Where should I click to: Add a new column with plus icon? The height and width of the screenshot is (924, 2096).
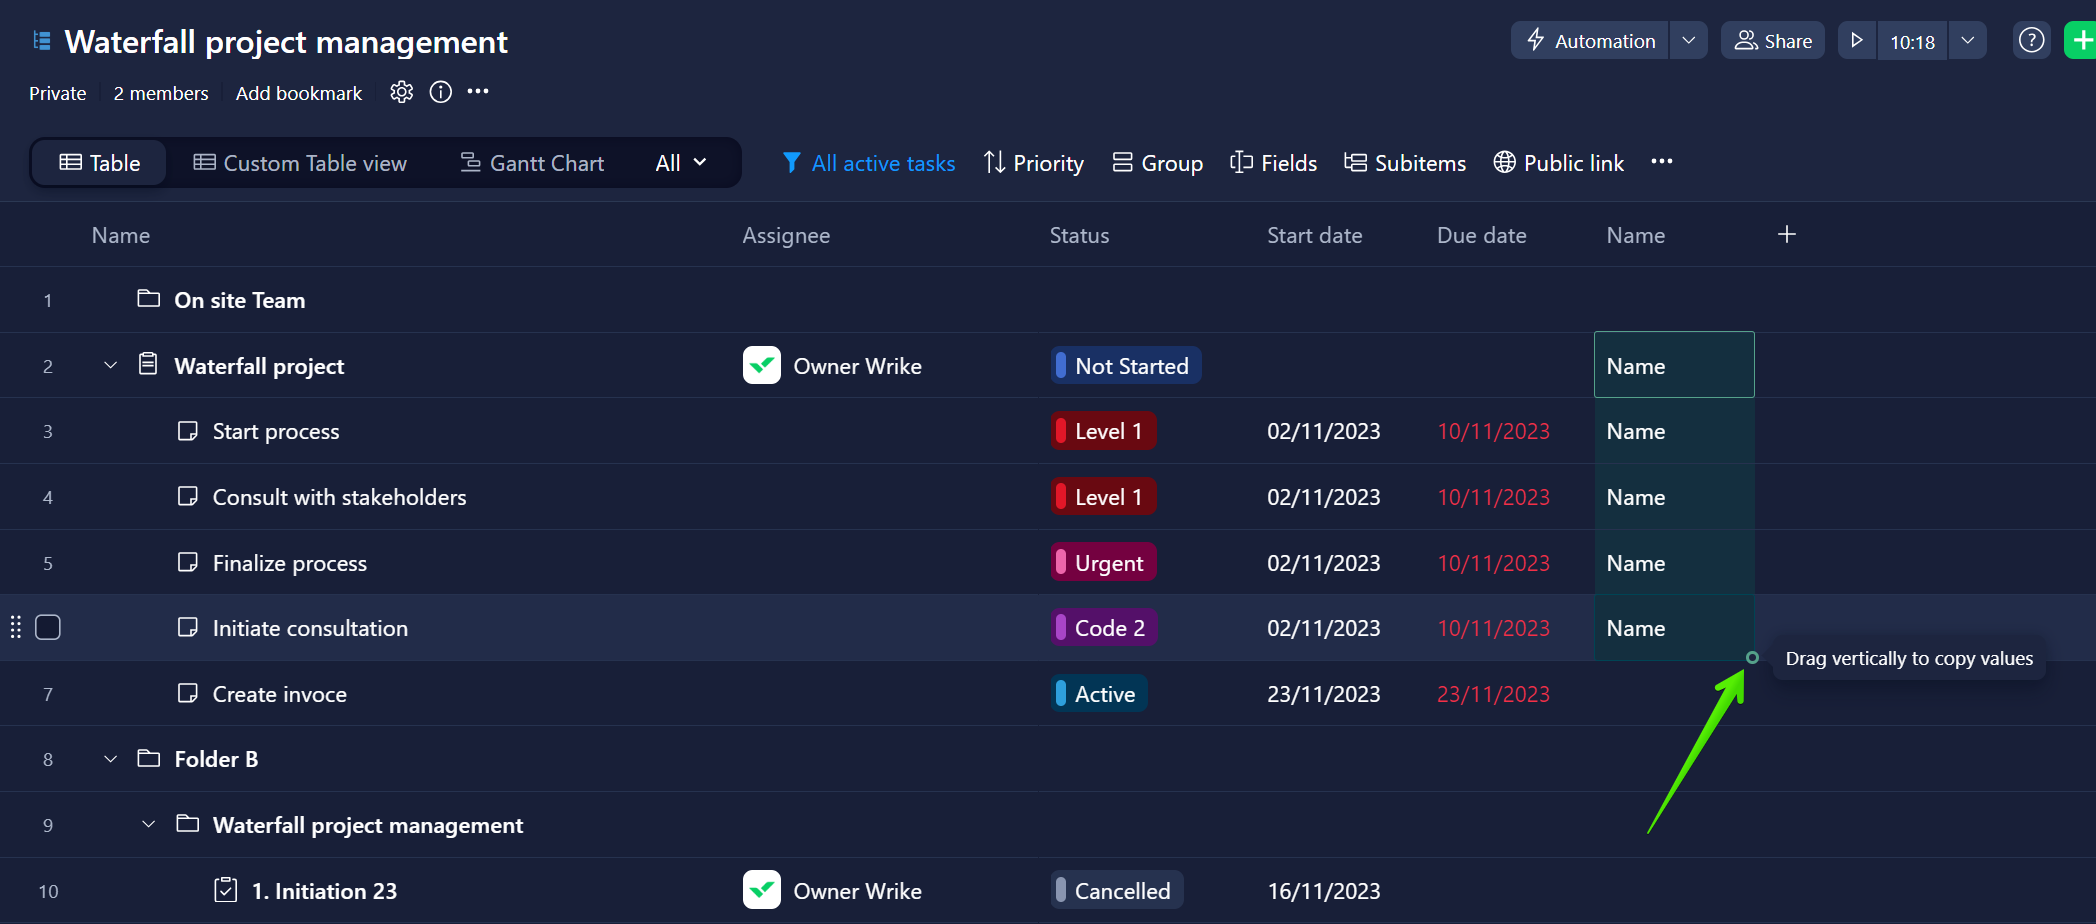1787,234
